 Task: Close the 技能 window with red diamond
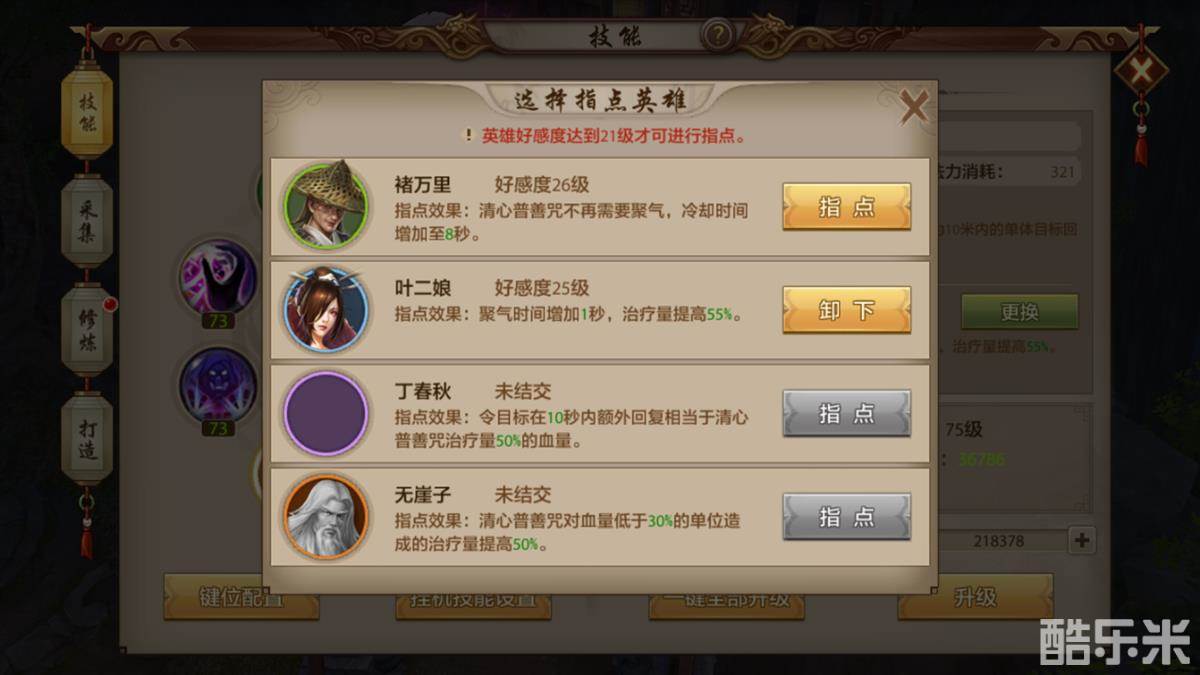[x=1141, y=71]
